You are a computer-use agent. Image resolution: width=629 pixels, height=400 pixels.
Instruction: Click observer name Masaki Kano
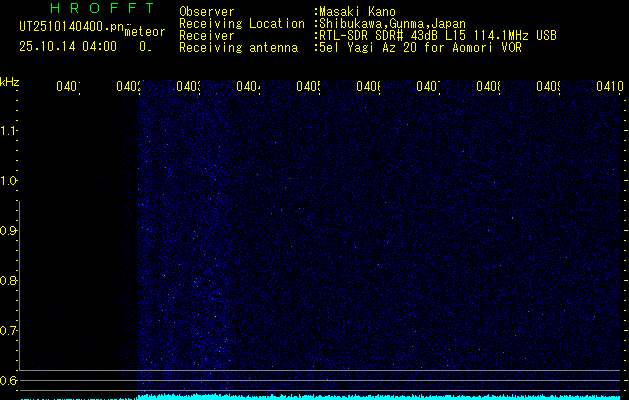(x=357, y=12)
